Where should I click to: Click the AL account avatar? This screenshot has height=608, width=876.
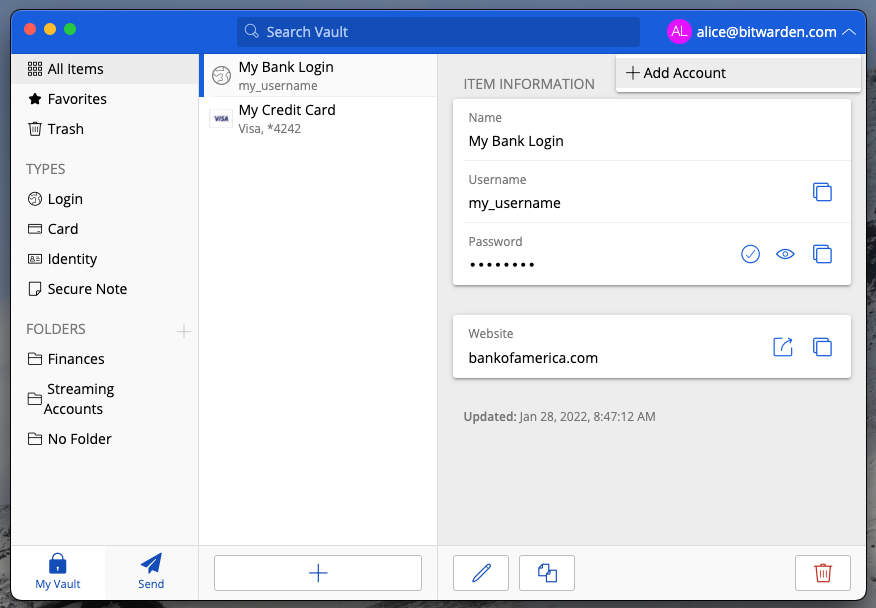click(679, 31)
